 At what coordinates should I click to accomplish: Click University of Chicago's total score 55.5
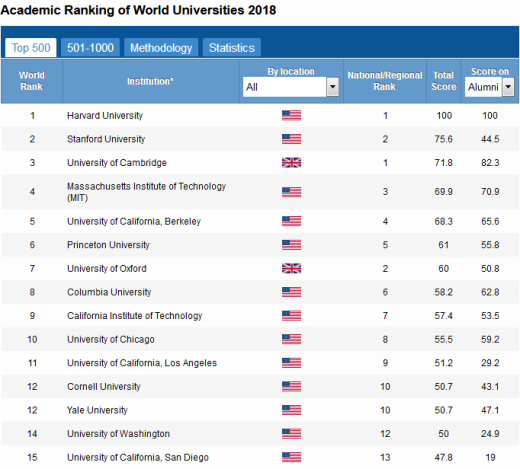click(444, 339)
